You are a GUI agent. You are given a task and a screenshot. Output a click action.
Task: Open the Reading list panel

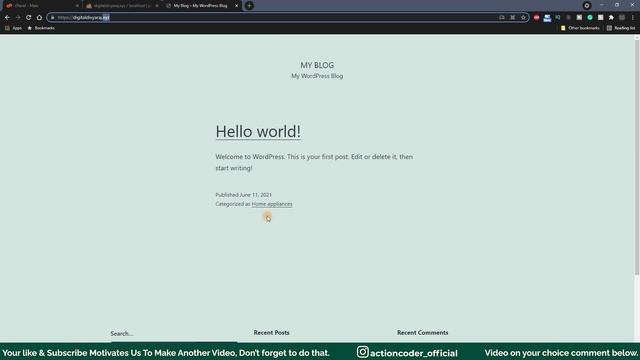(621, 28)
